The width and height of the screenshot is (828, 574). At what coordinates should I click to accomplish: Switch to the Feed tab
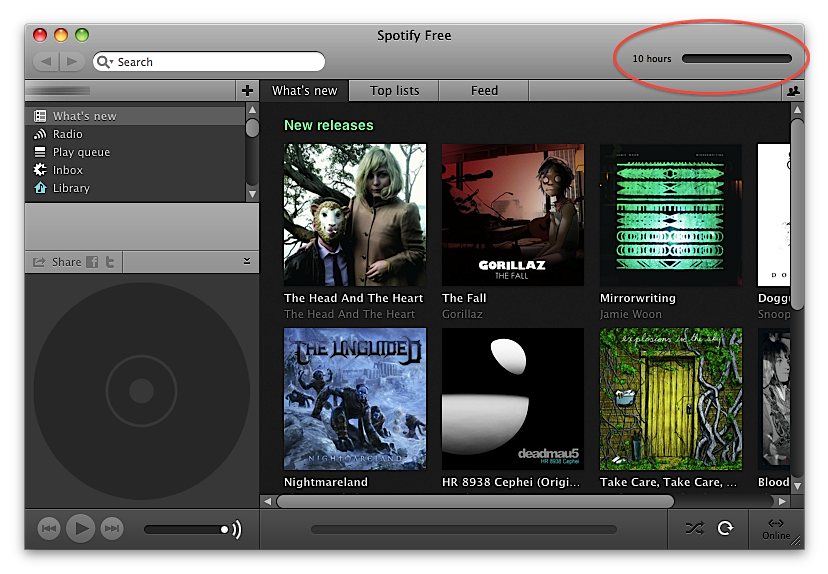click(484, 91)
